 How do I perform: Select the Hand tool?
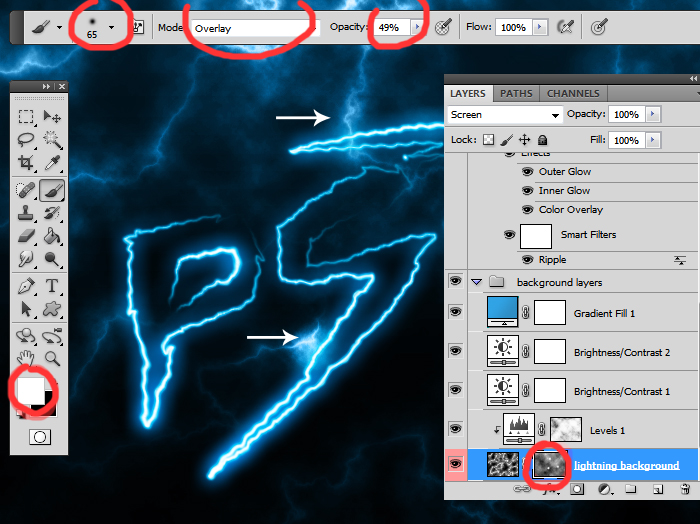click(x=26, y=358)
